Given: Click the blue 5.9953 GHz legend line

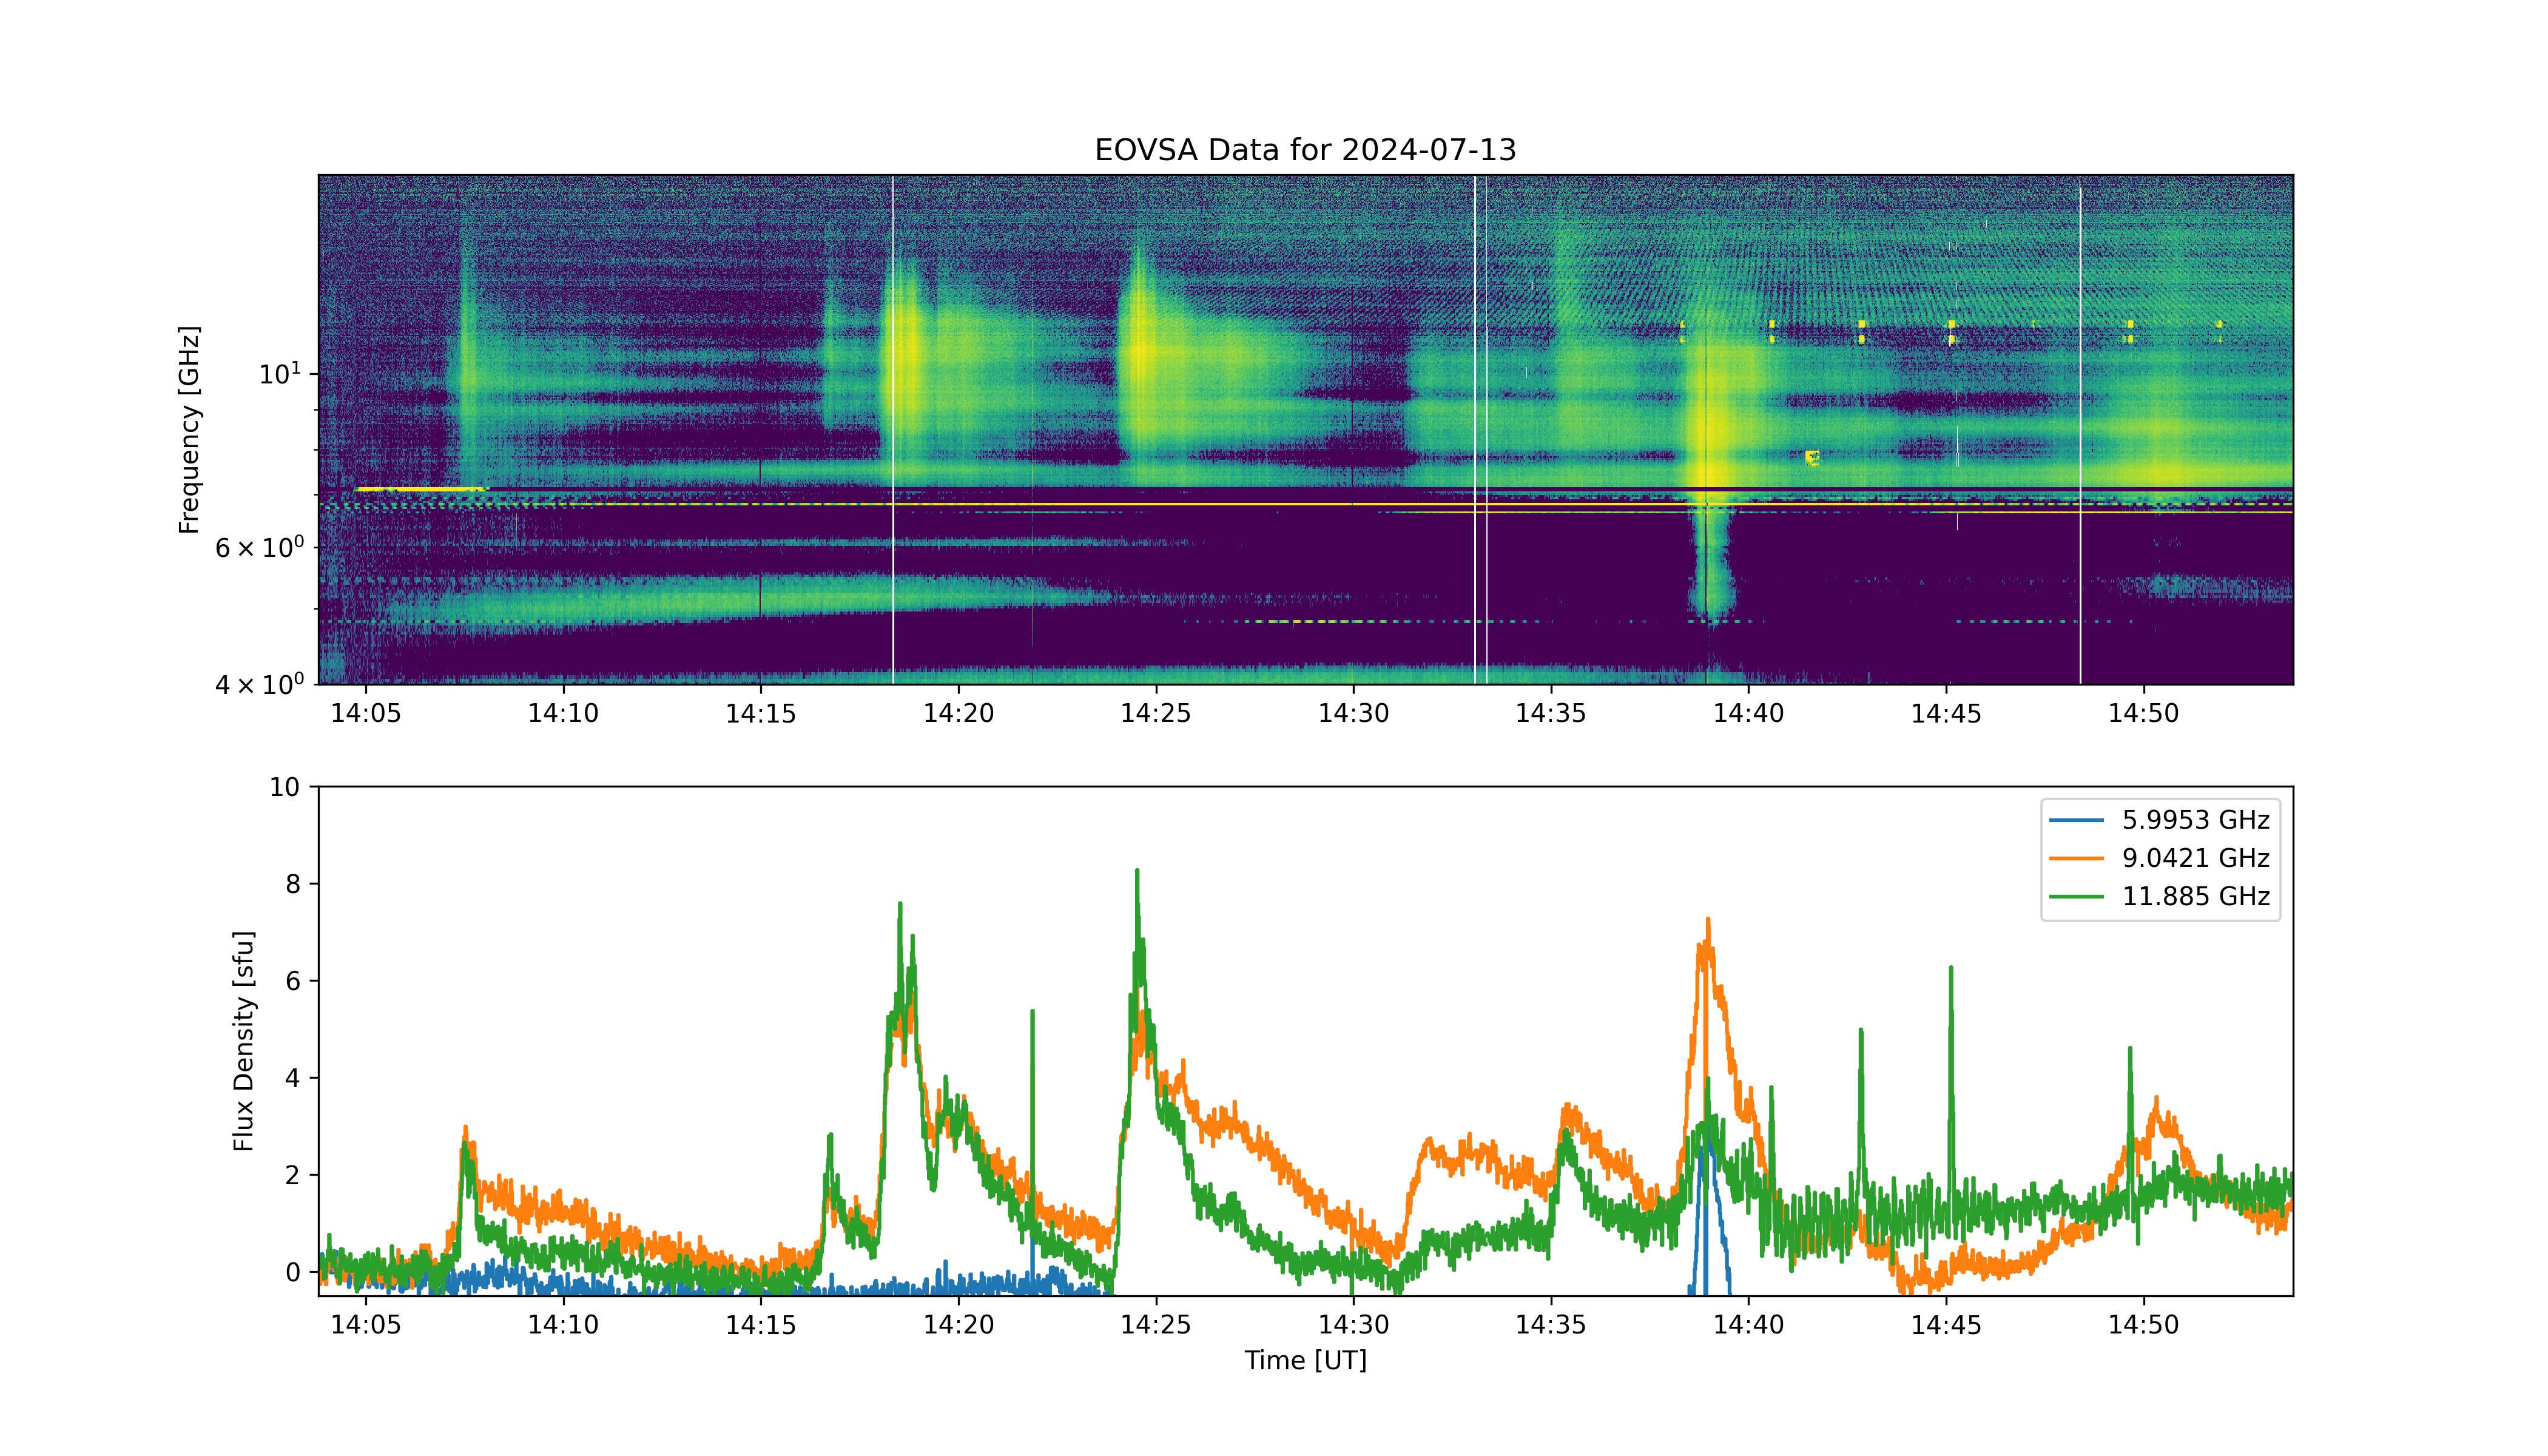Looking at the screenshot, I should (2077, 820).
